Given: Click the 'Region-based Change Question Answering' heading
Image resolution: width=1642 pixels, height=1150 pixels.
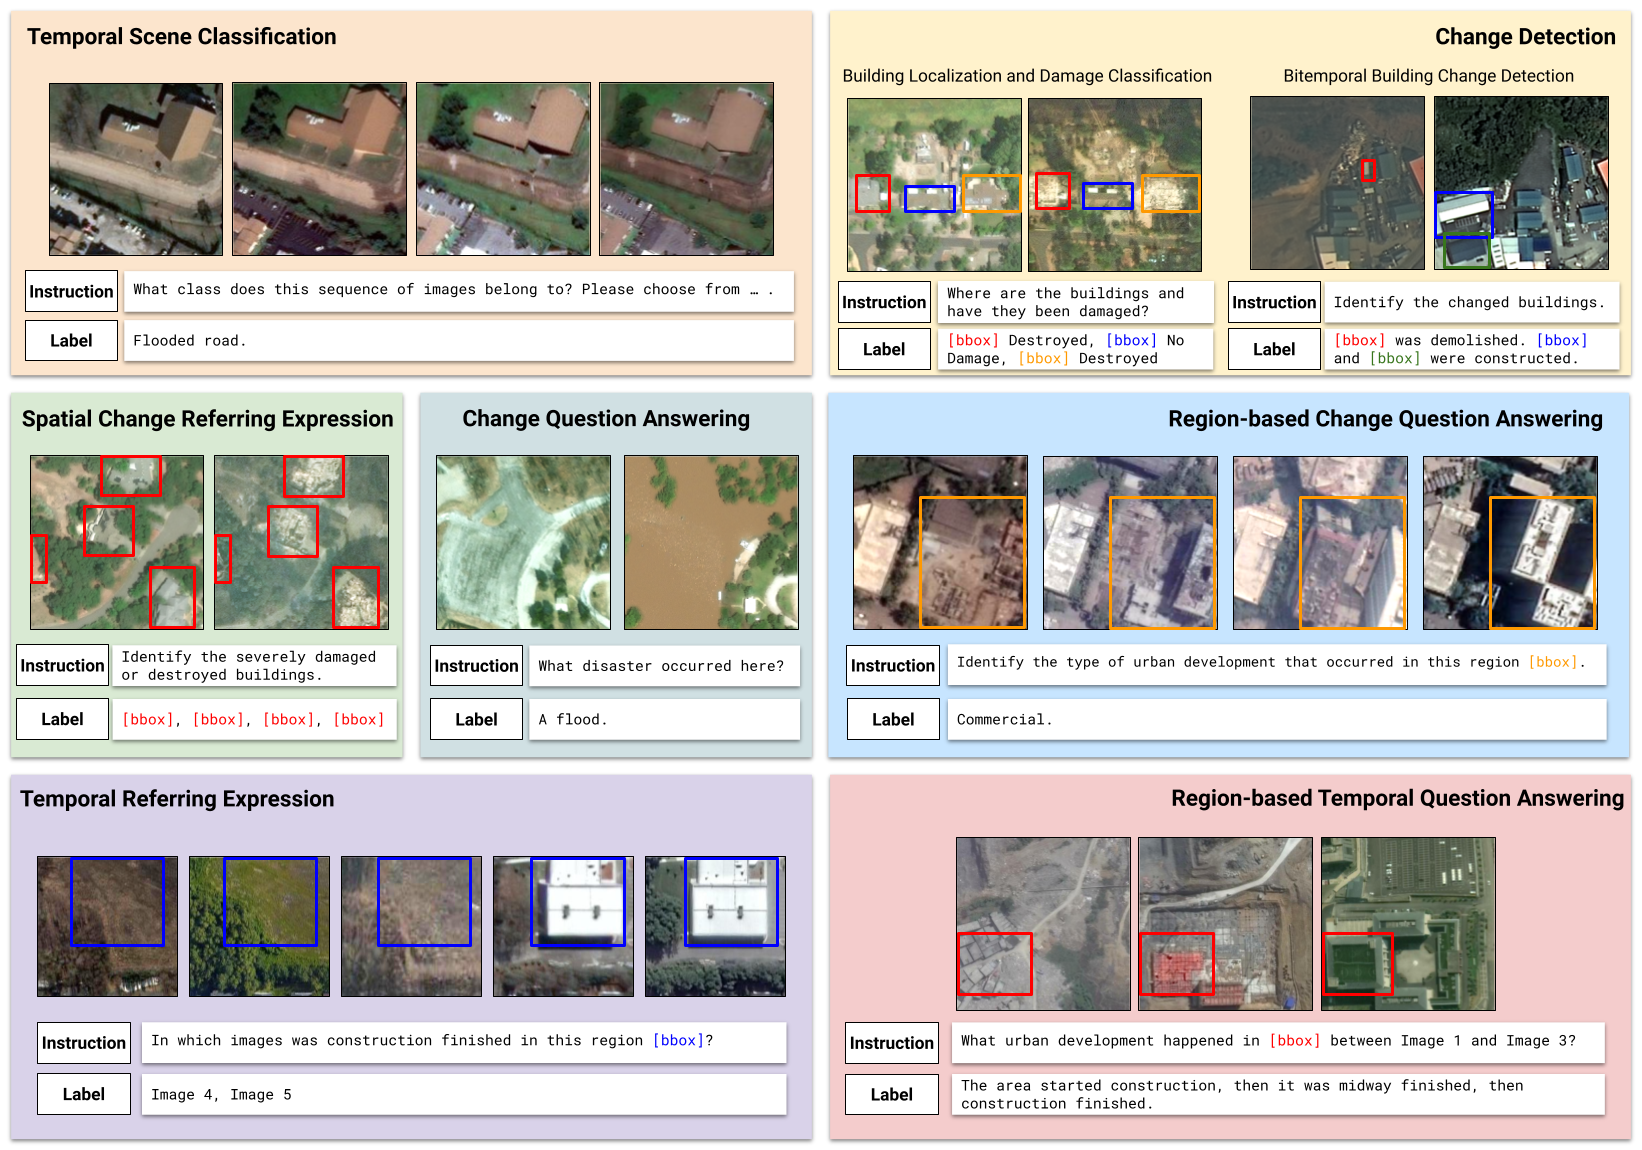Looking at the screenshot, I should pos(1385,419).
